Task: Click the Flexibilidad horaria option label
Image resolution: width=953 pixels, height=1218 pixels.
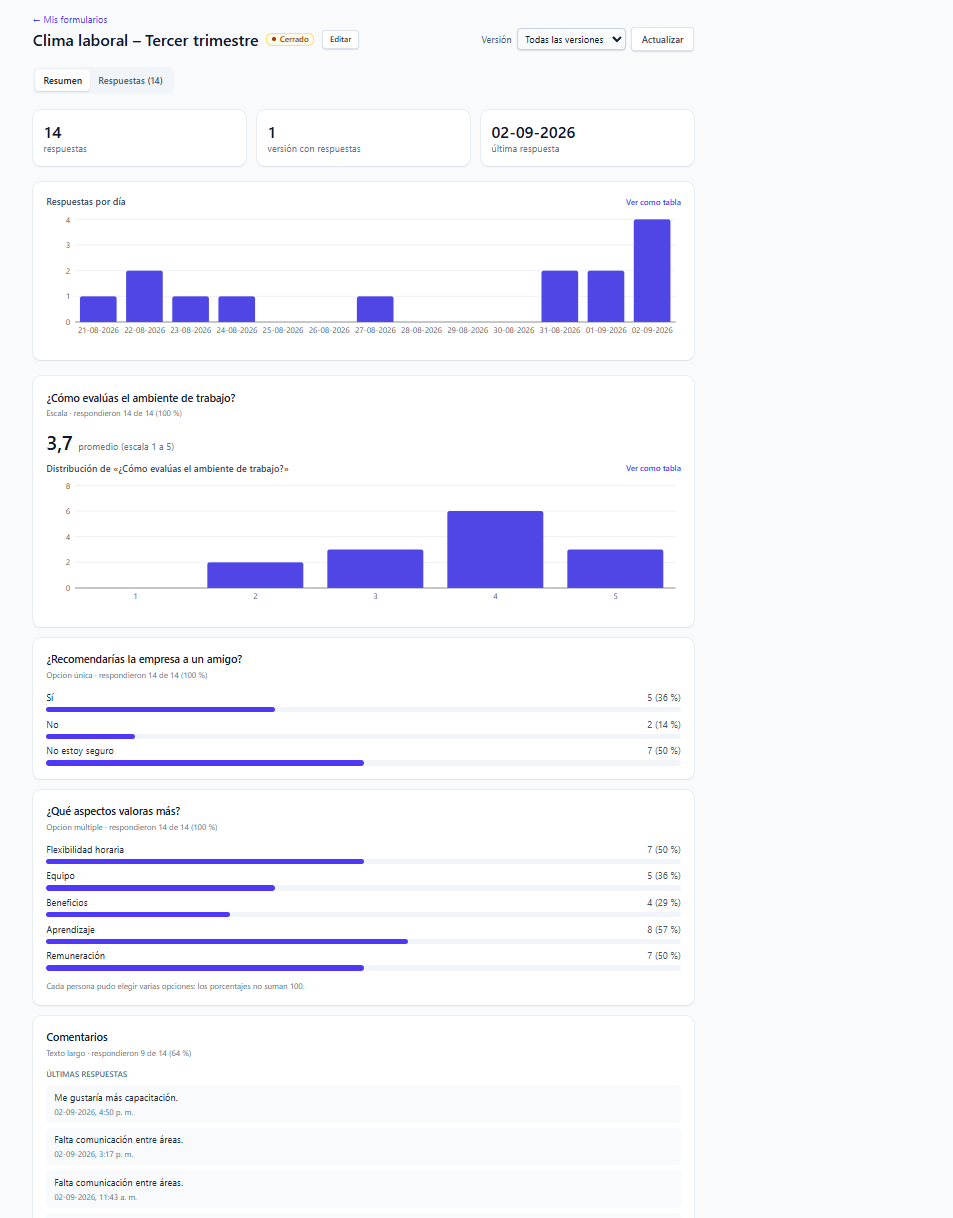Action: [85, 850]
